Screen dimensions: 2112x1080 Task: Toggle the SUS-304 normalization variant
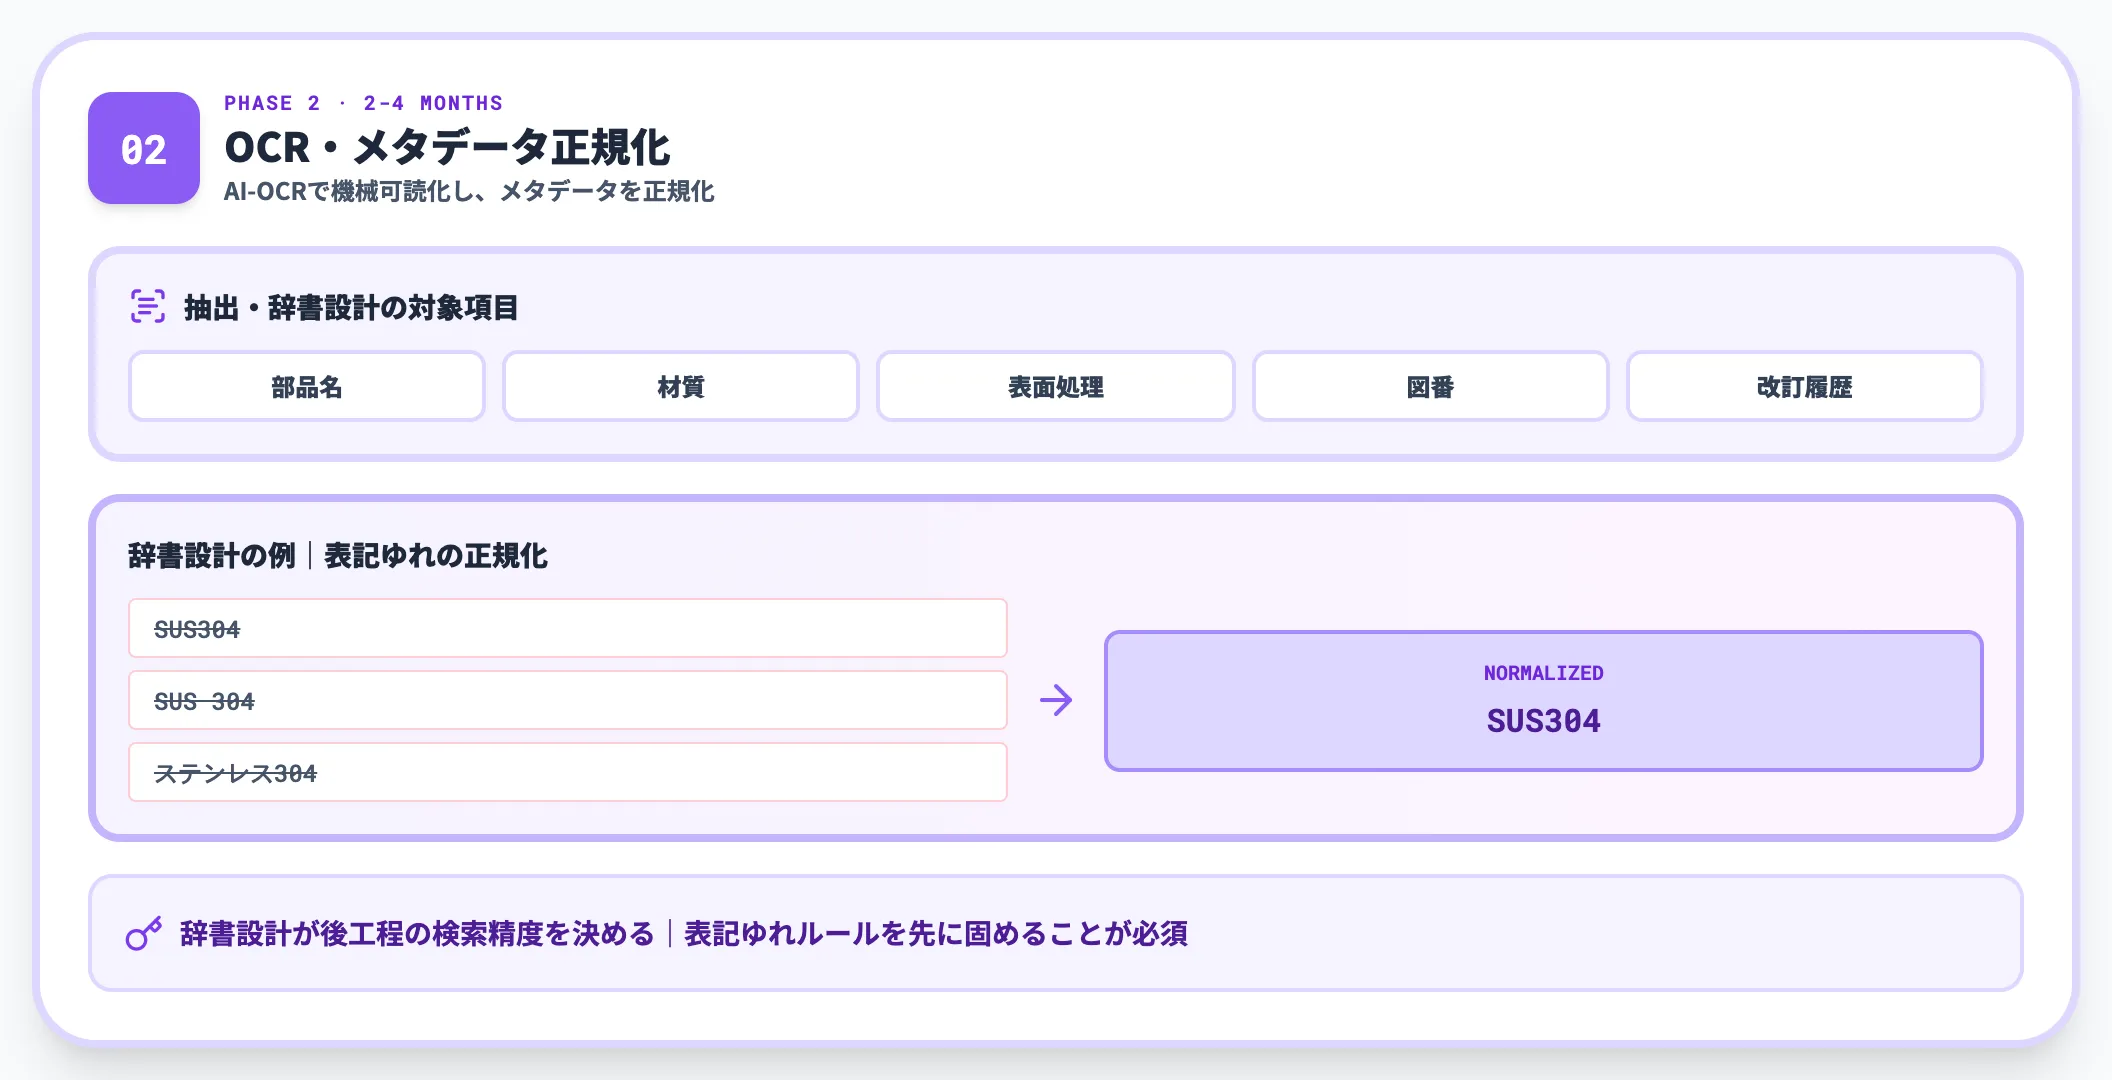(567, 700)
